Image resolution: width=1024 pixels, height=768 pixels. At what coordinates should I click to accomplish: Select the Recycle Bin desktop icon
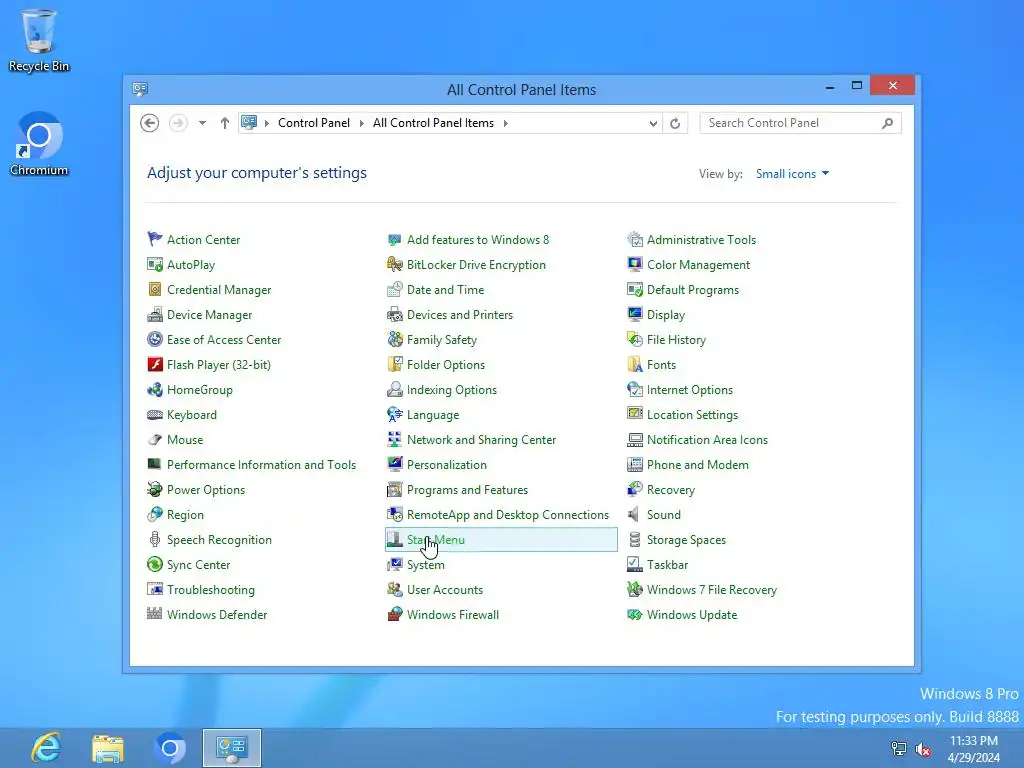39,40
